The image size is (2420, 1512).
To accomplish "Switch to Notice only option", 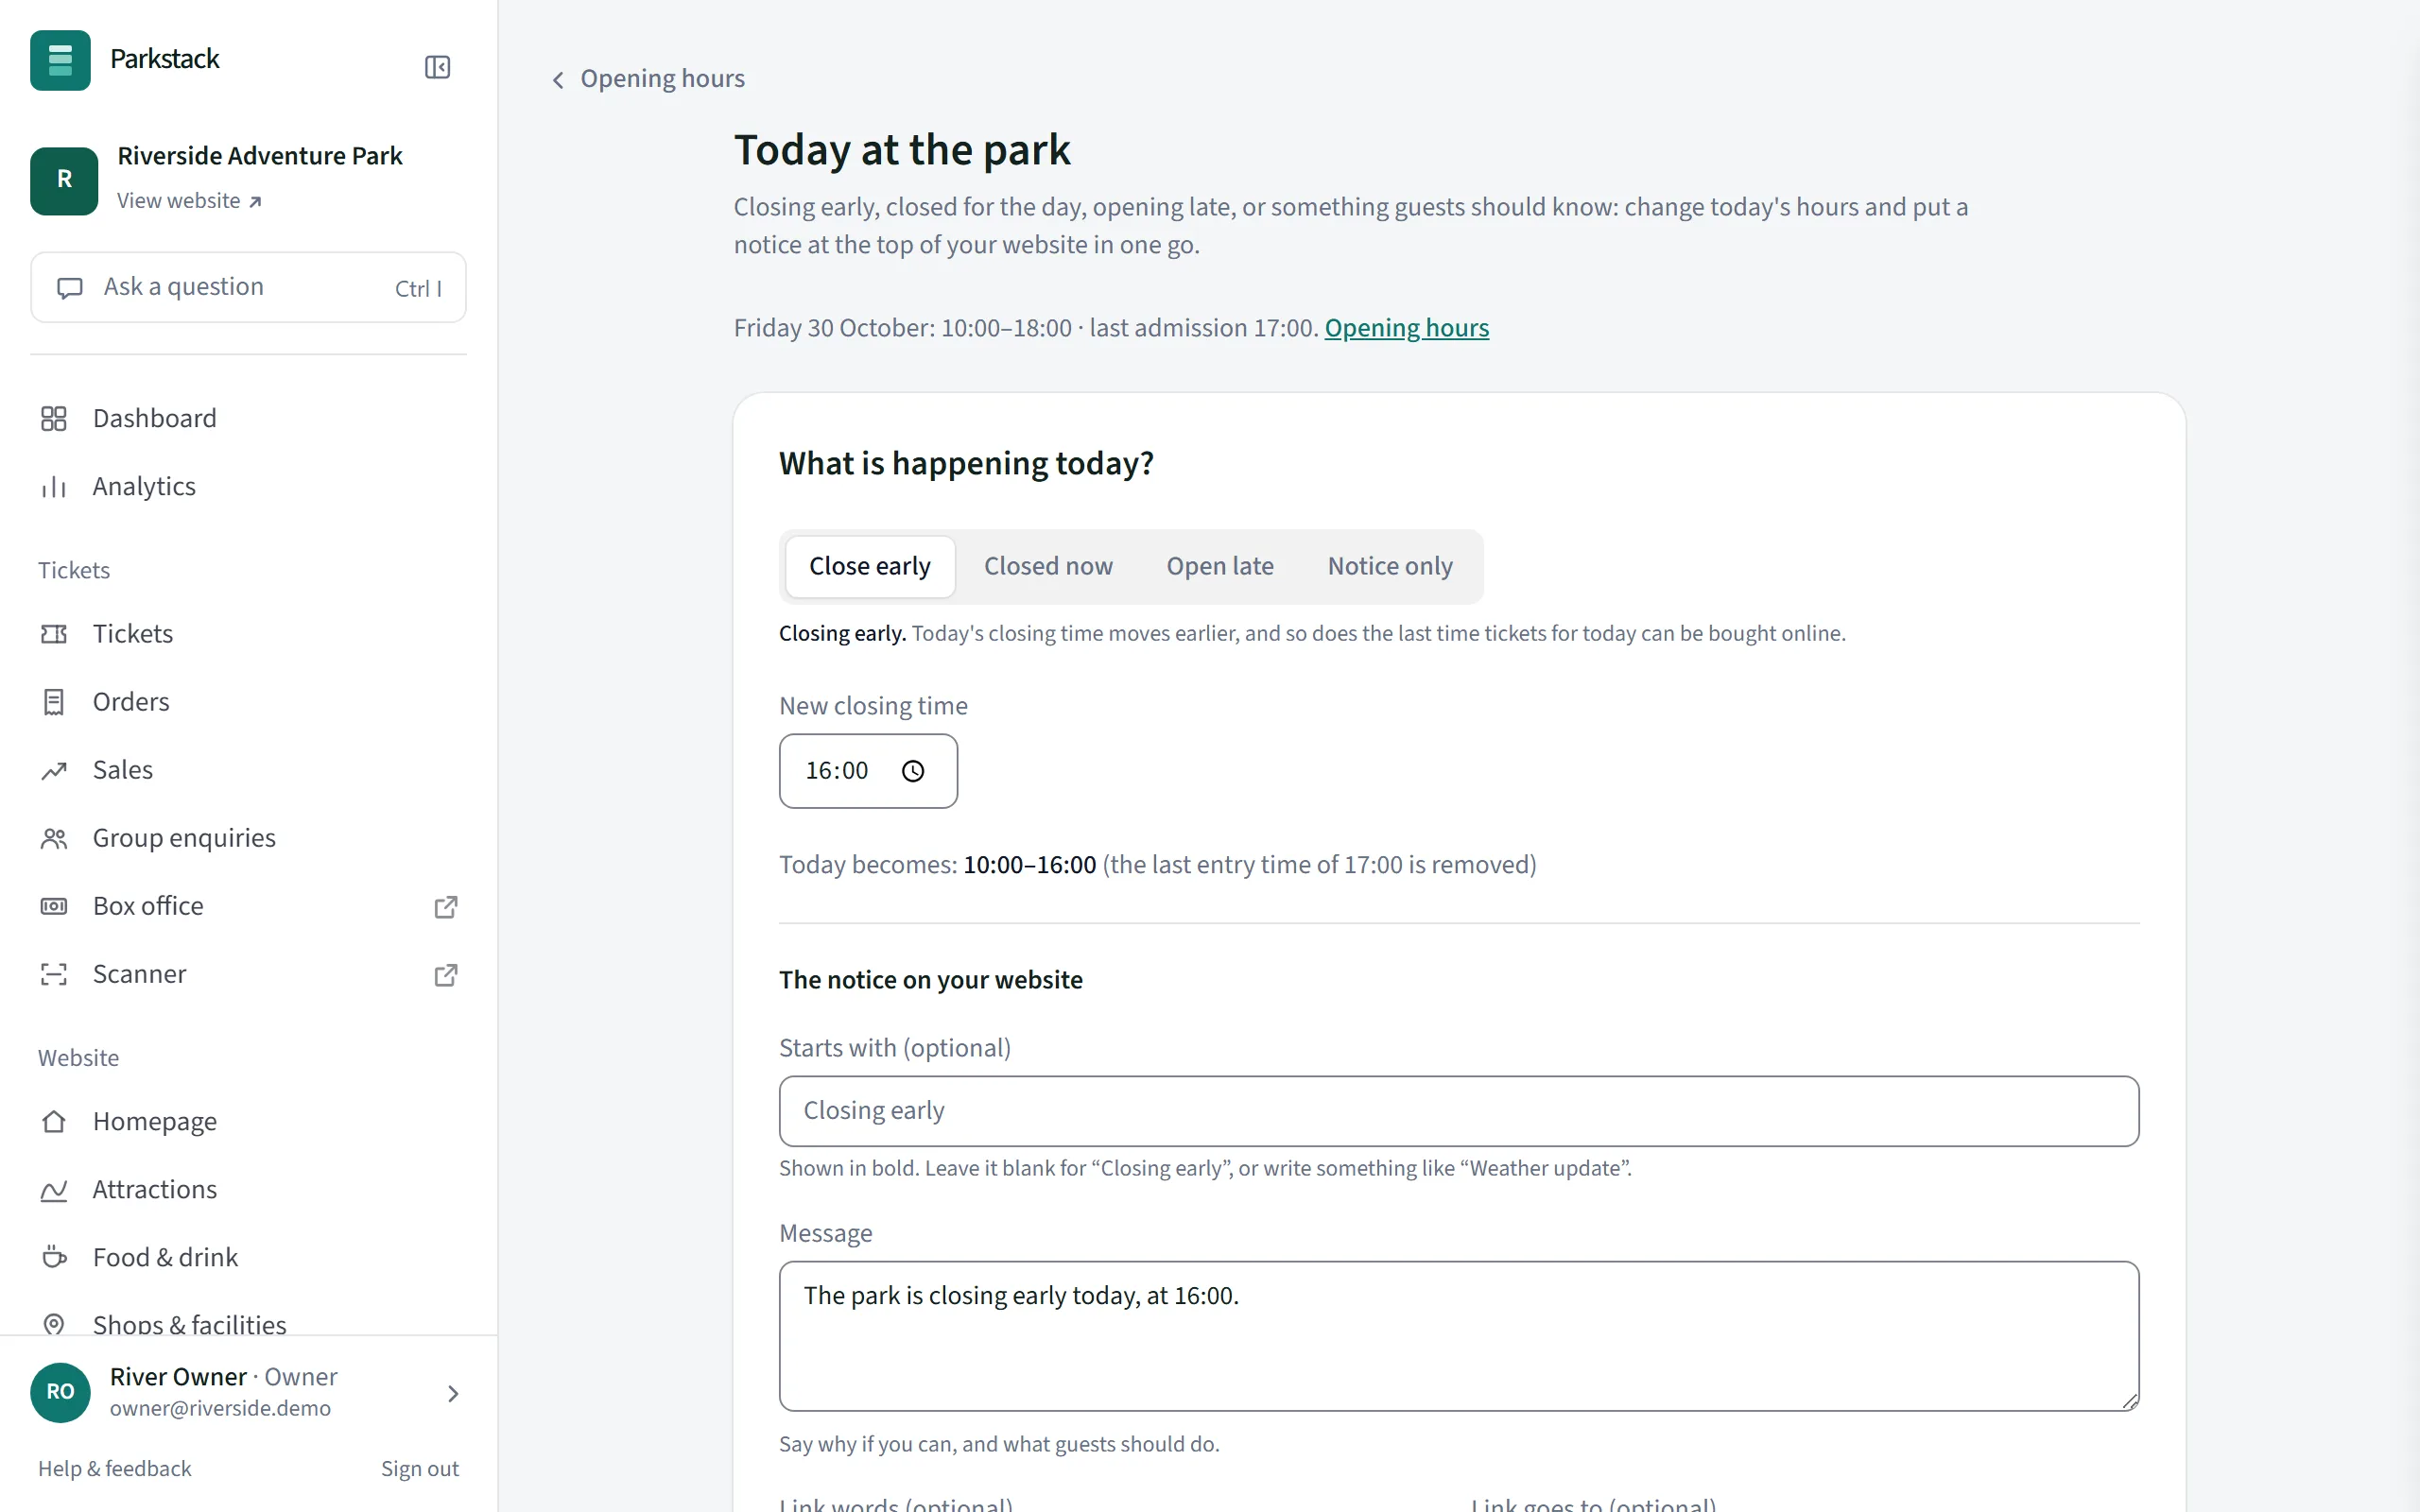I will 1389,567.
